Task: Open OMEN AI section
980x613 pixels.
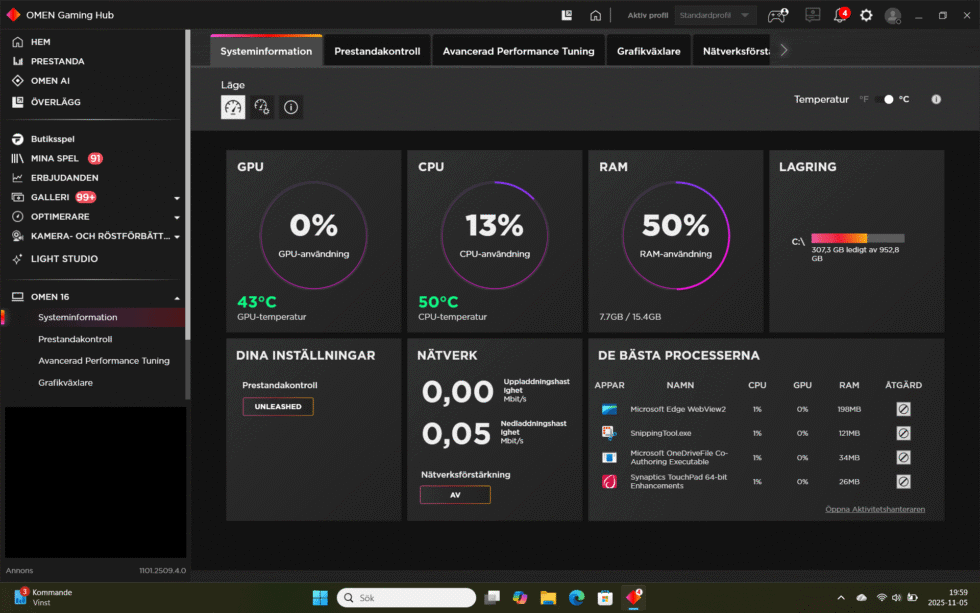Action: 50,81
